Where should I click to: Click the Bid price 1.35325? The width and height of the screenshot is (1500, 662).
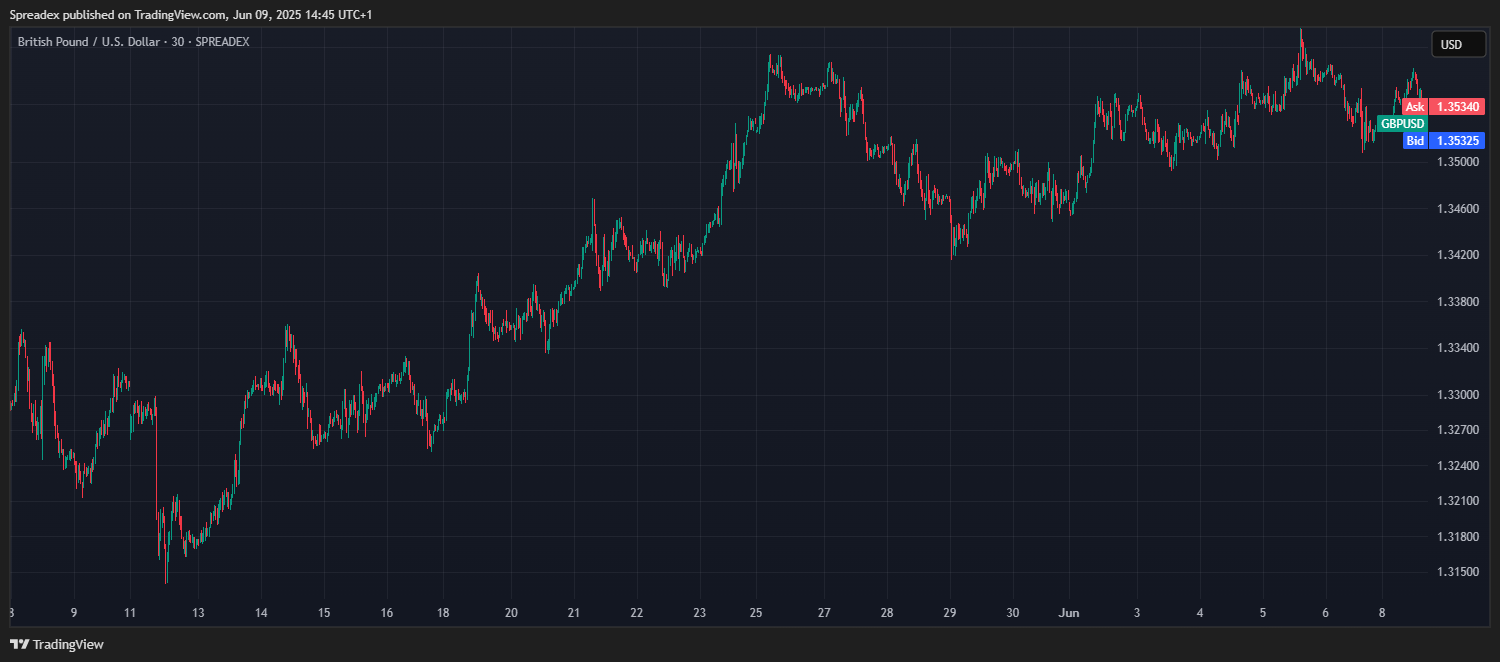(1456, 141)
